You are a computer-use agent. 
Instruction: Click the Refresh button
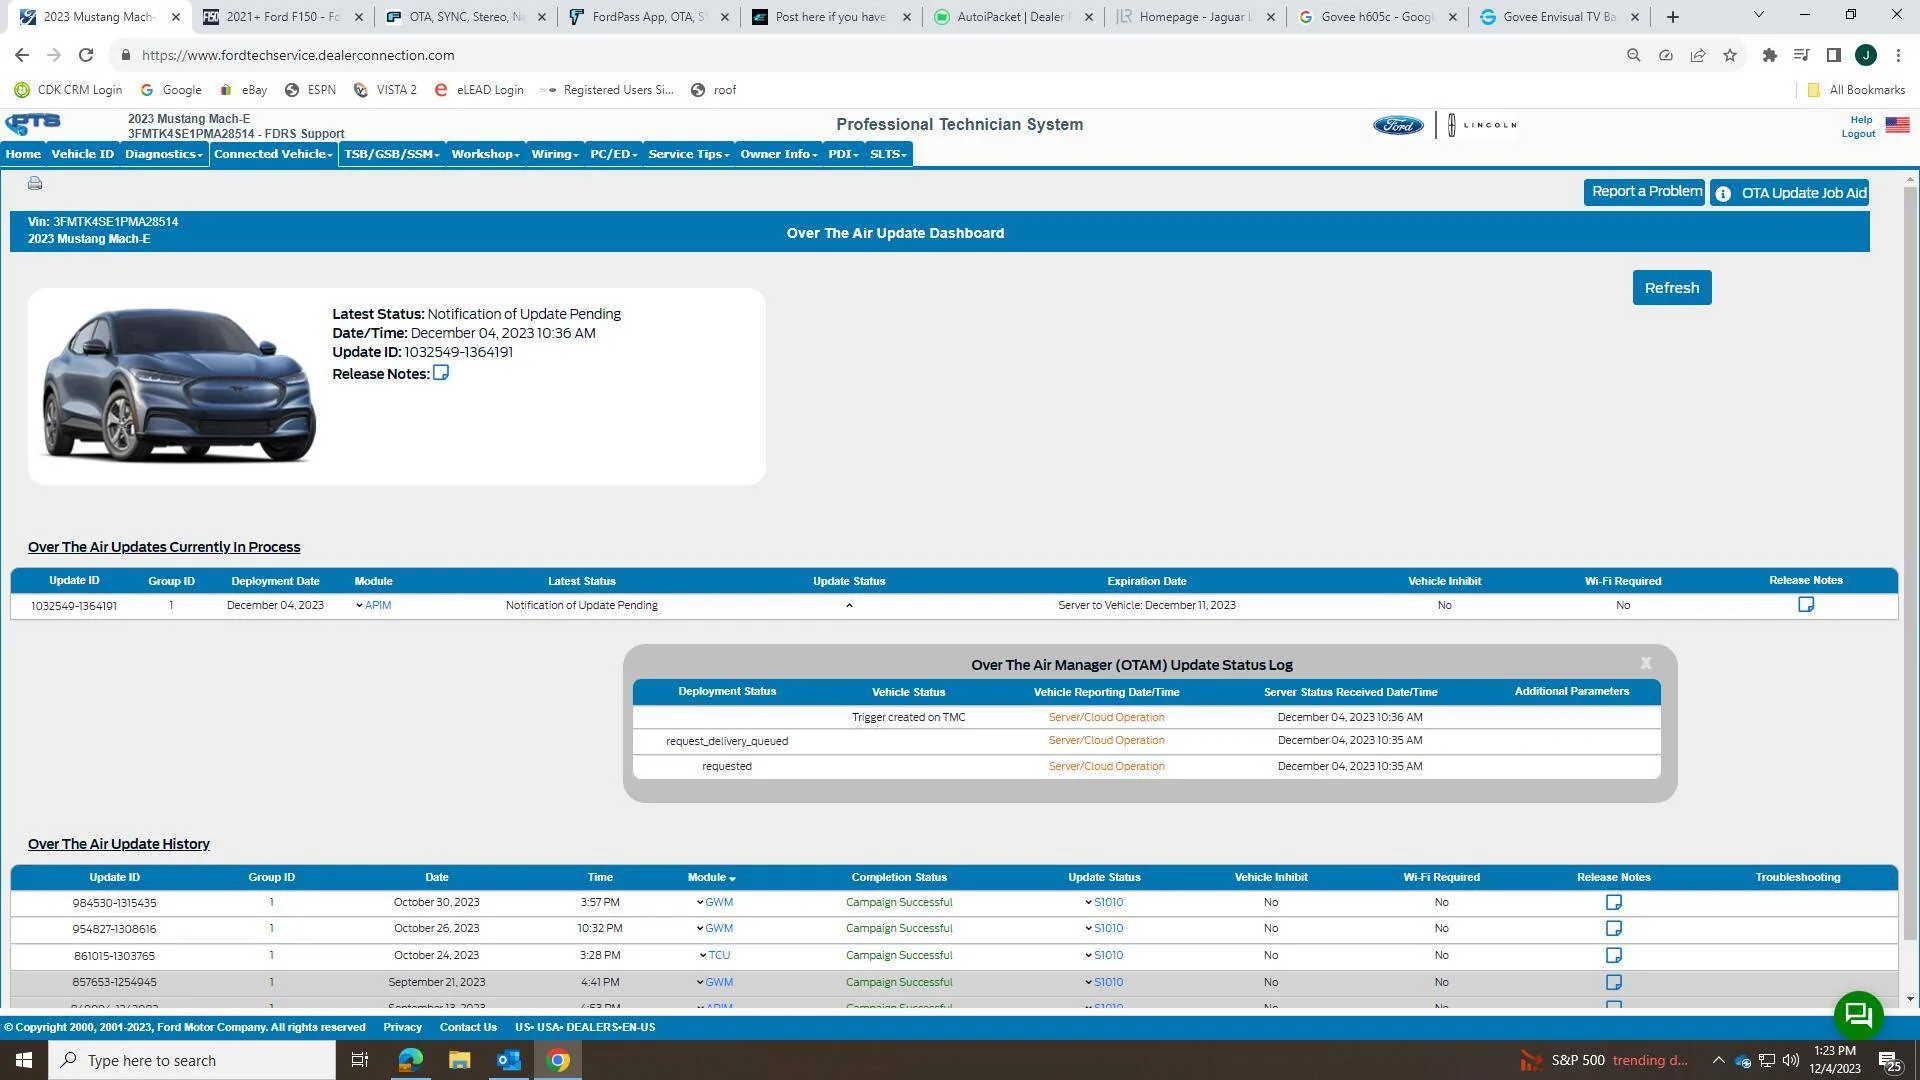(x=1672, y=288)
